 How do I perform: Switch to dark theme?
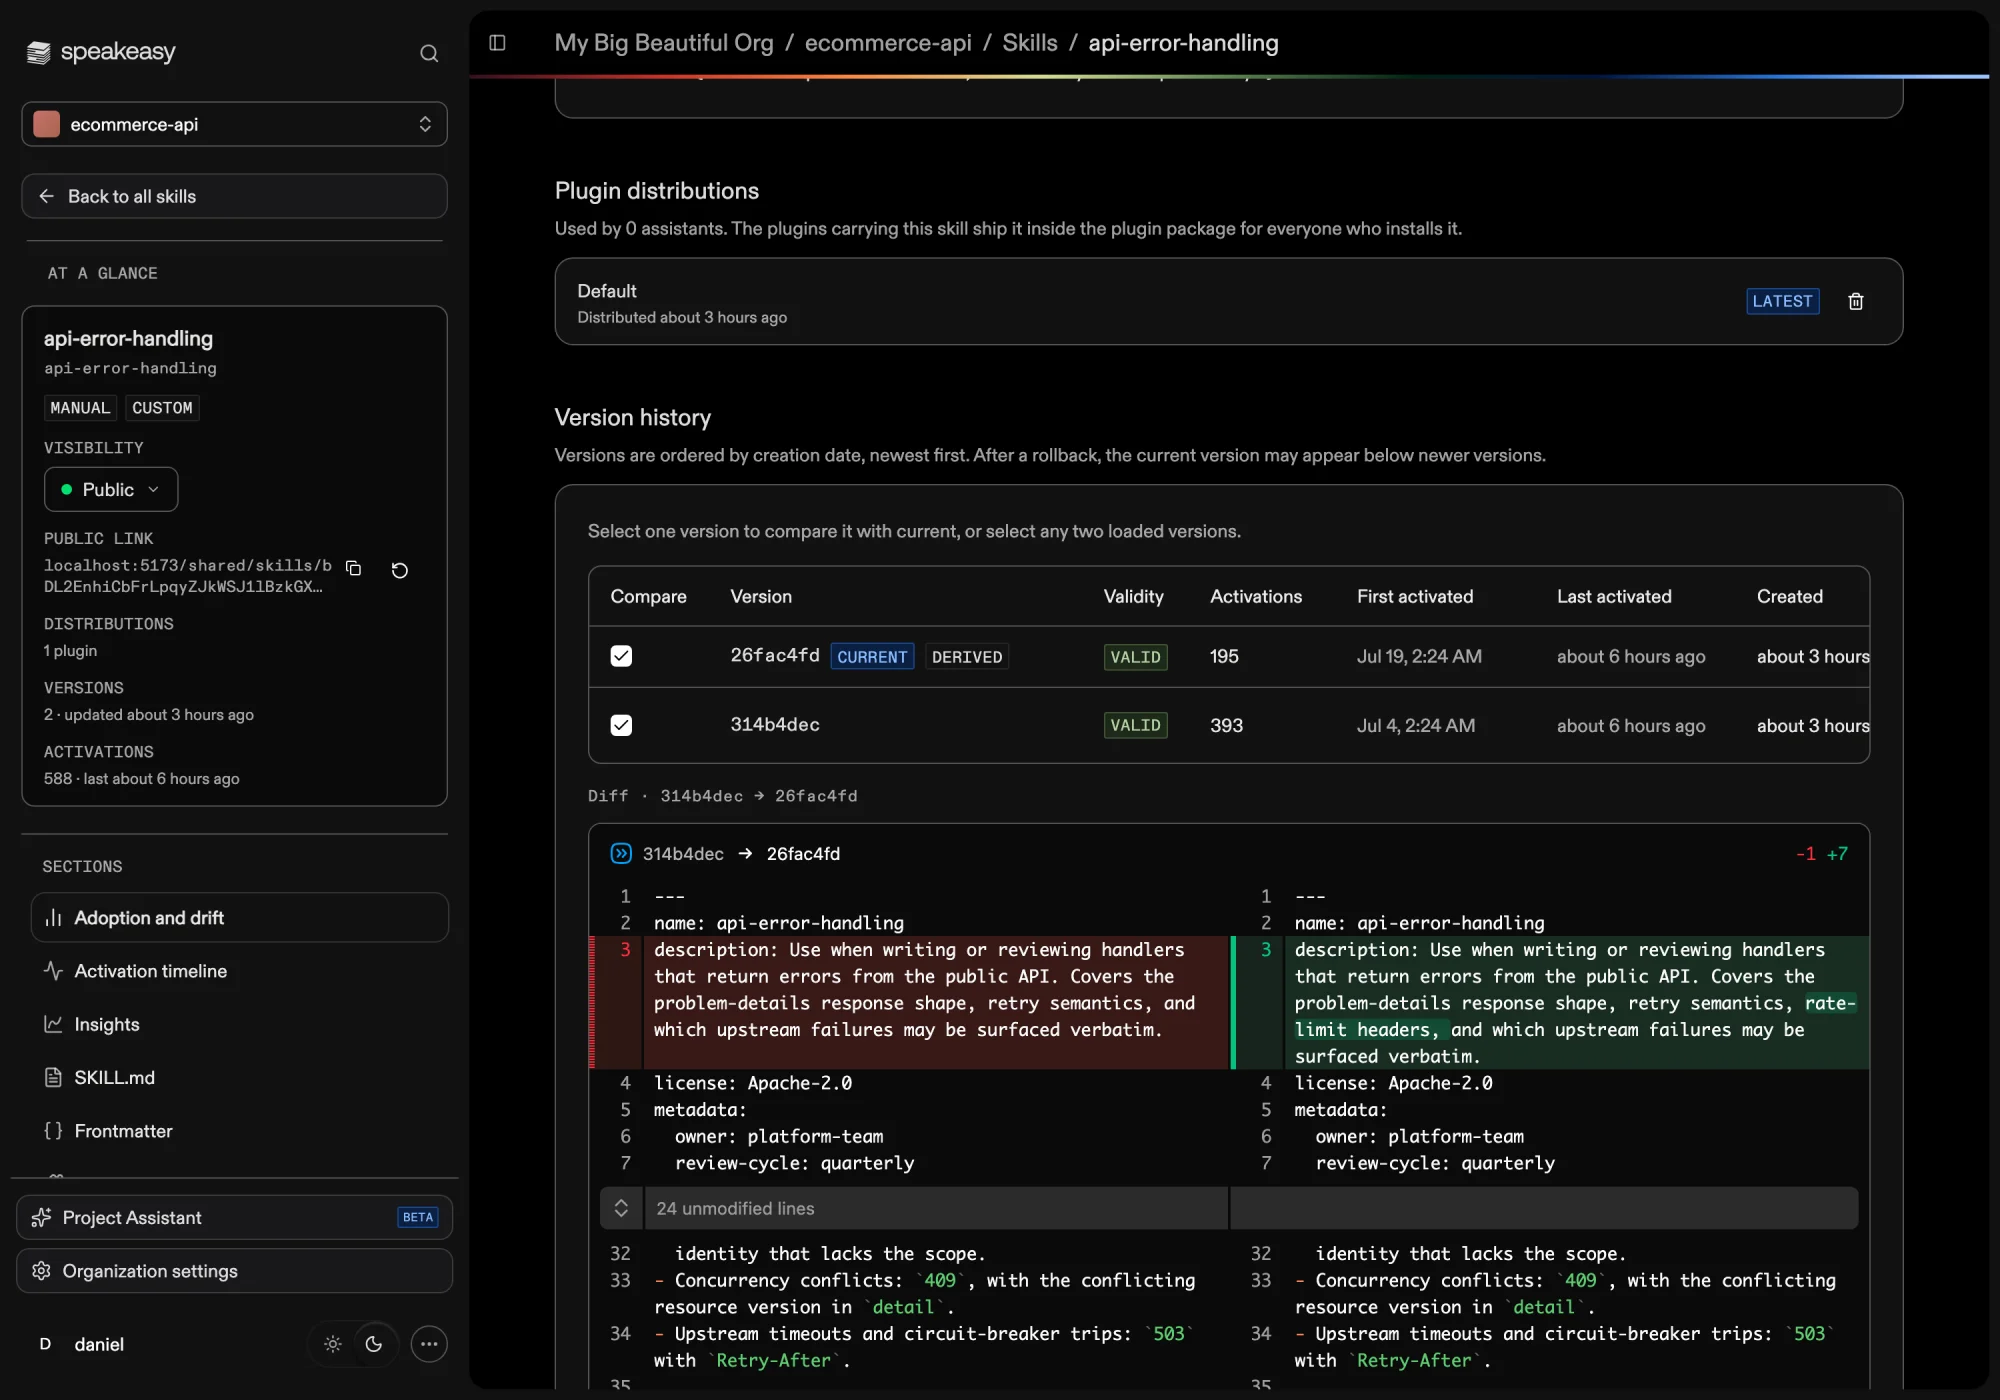(x=374, y=1344)
